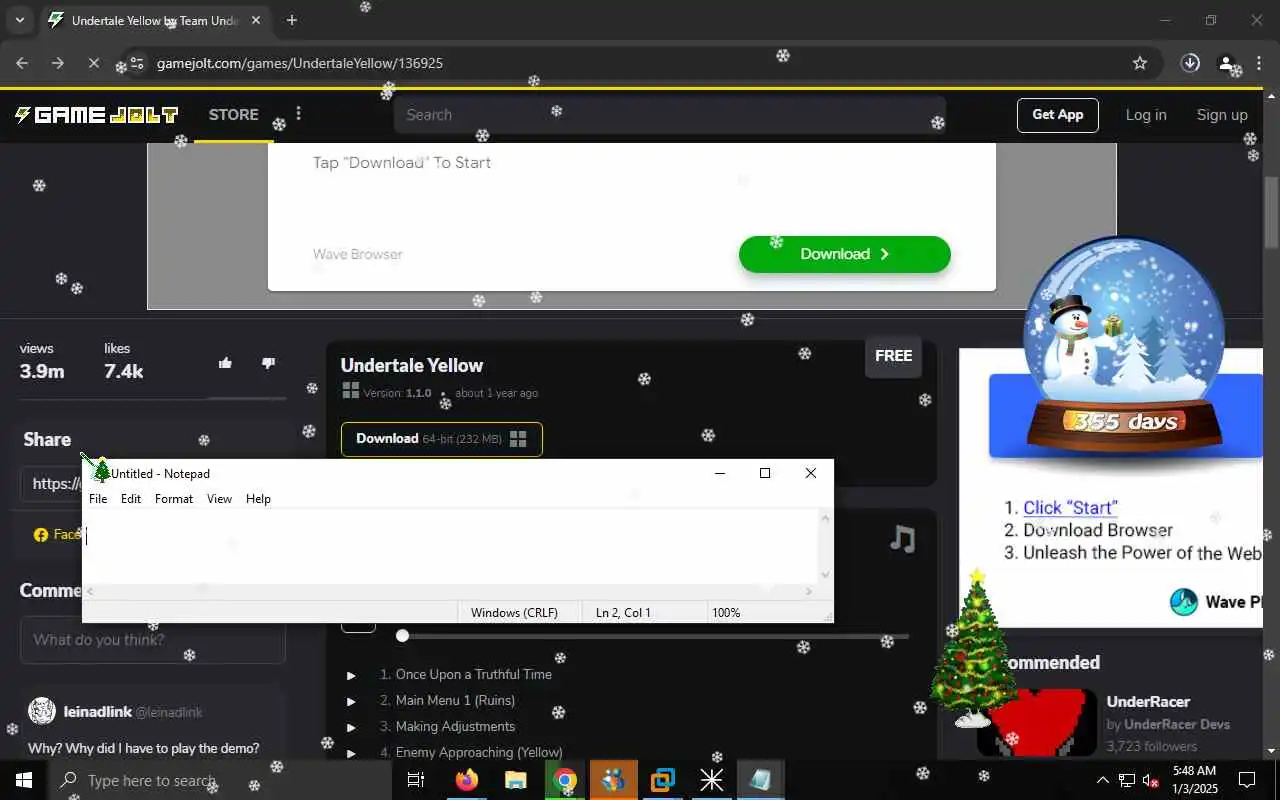
Task: Open leinadlink user profile
Action: click(x=97, y=712)
